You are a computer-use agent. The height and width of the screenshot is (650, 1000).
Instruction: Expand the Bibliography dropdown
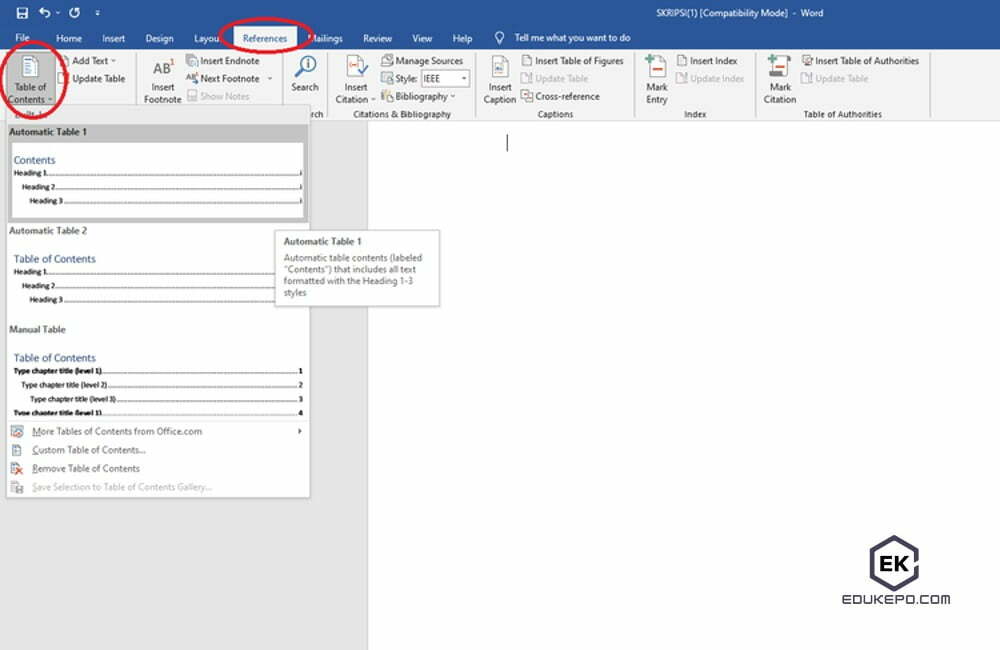coord(421,96)
